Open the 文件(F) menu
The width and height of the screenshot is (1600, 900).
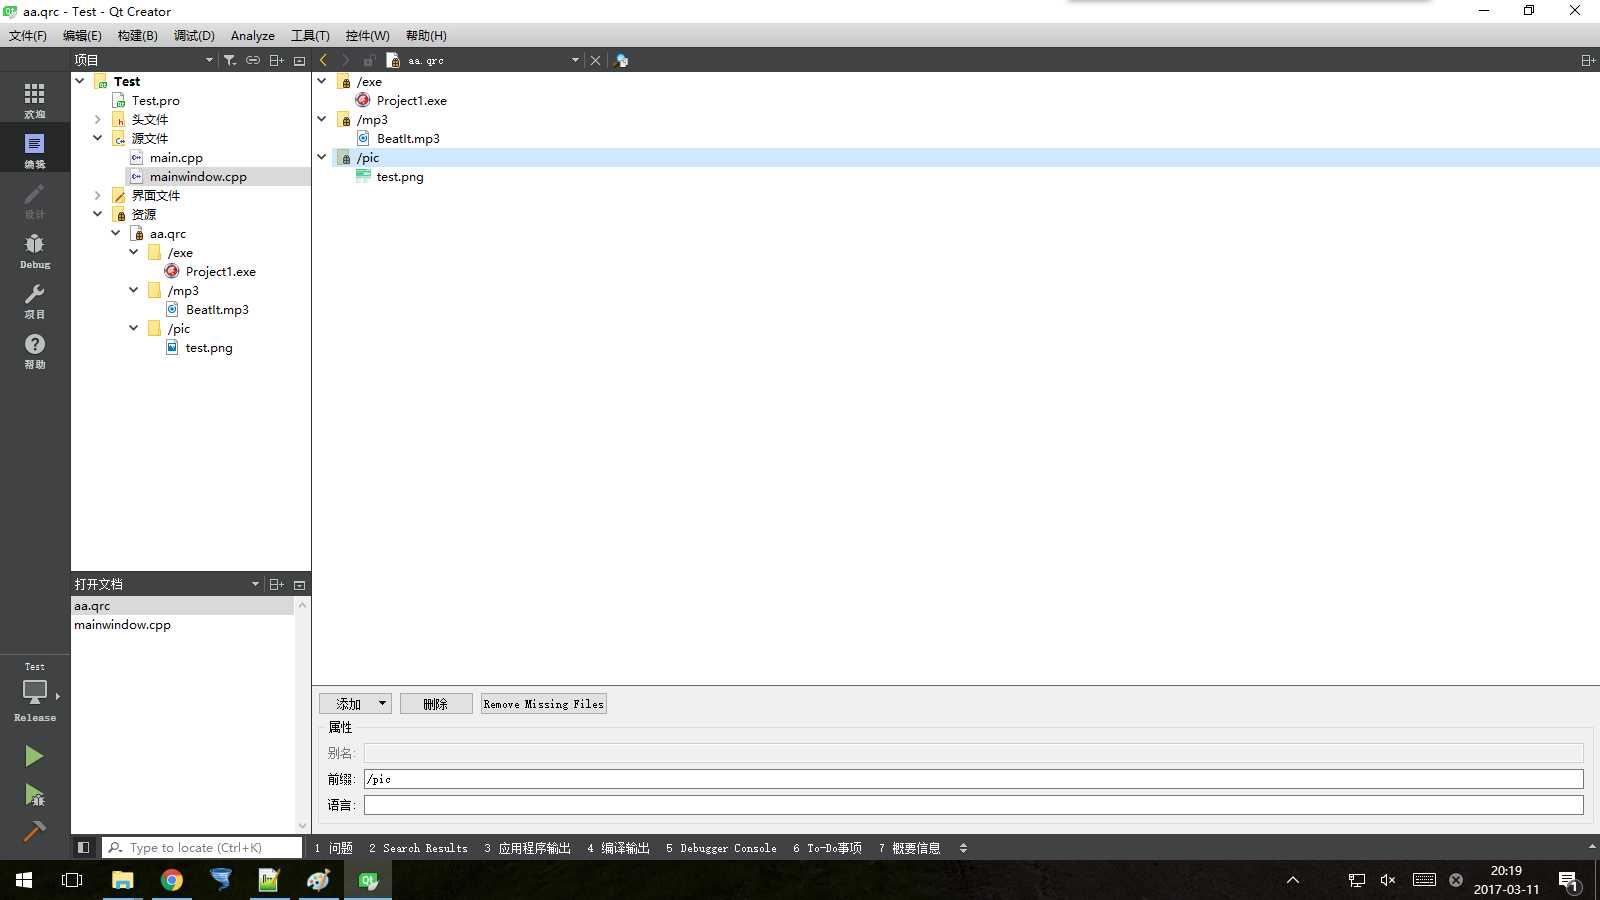28,35
